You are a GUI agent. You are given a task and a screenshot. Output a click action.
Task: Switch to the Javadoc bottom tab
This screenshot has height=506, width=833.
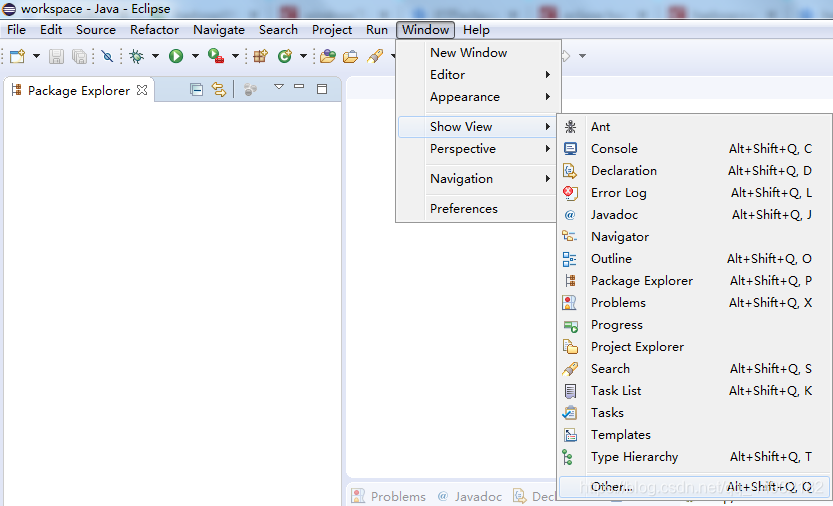(x=470, y=496)
